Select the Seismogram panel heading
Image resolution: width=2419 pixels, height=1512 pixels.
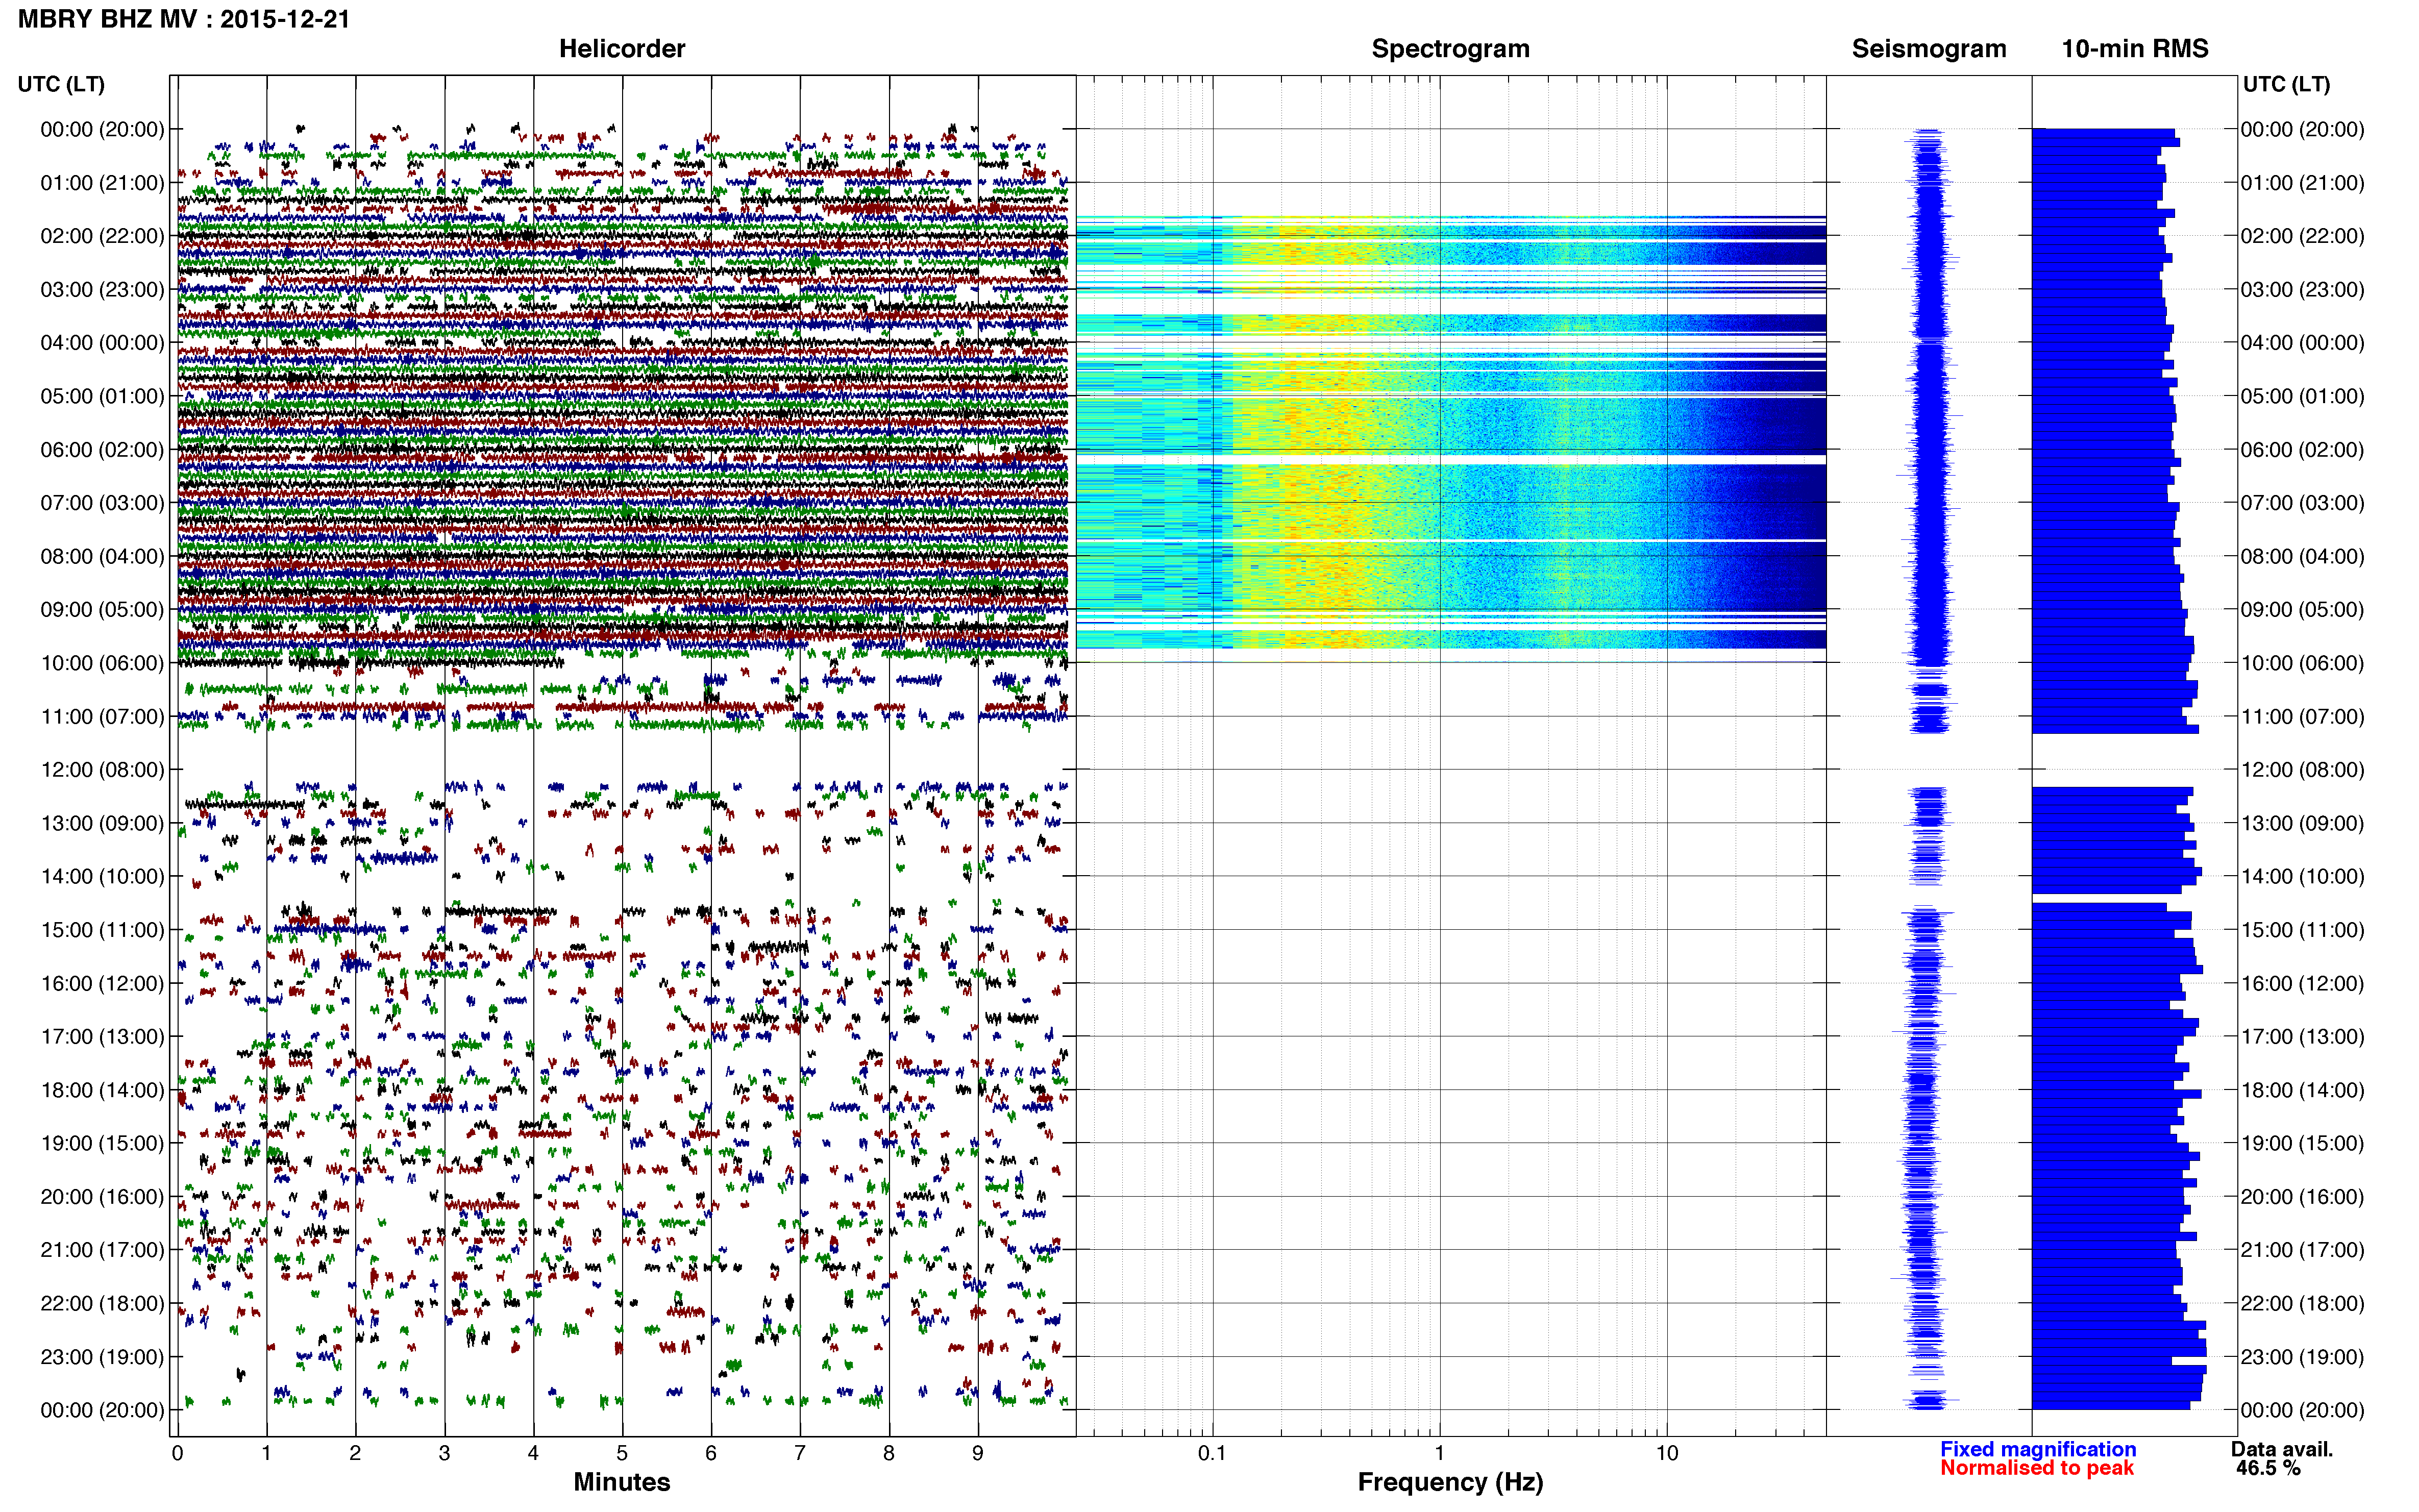click(1929, 49)
